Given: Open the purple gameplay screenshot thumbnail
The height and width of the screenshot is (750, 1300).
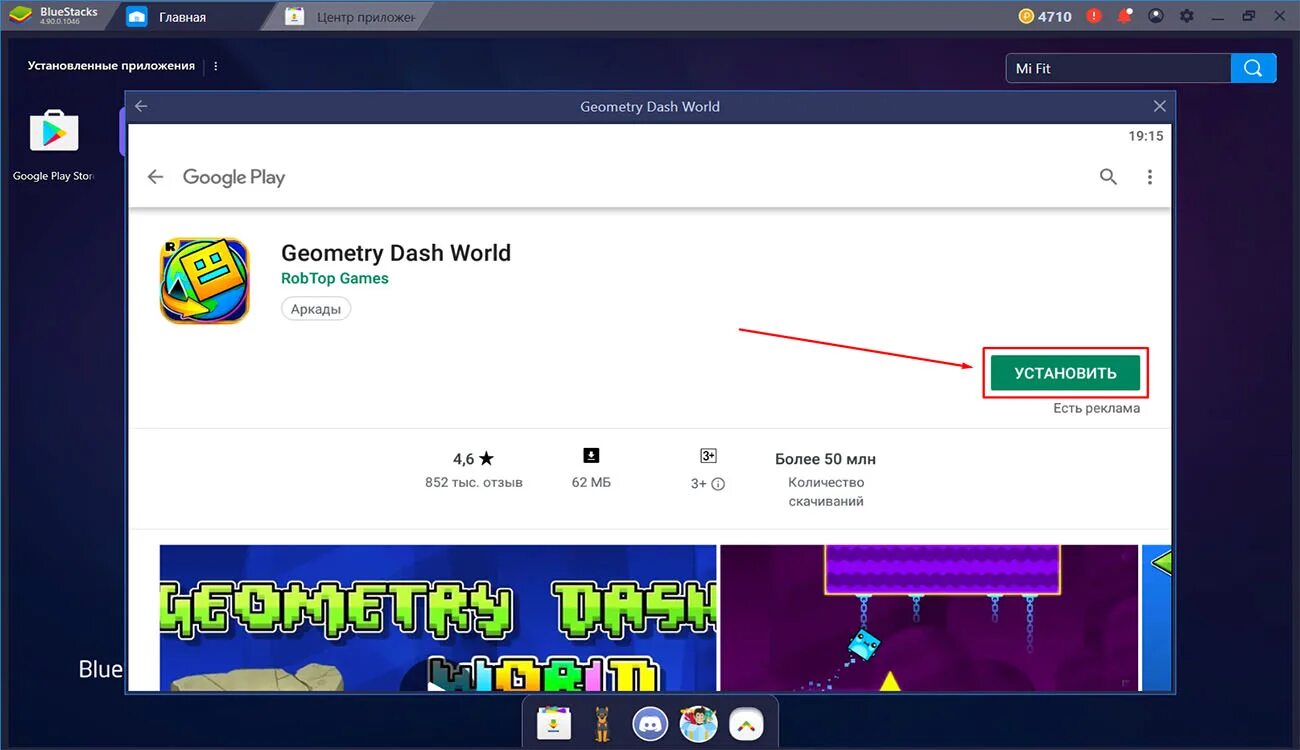Looking at the screenshot, I should click(929, 618).
